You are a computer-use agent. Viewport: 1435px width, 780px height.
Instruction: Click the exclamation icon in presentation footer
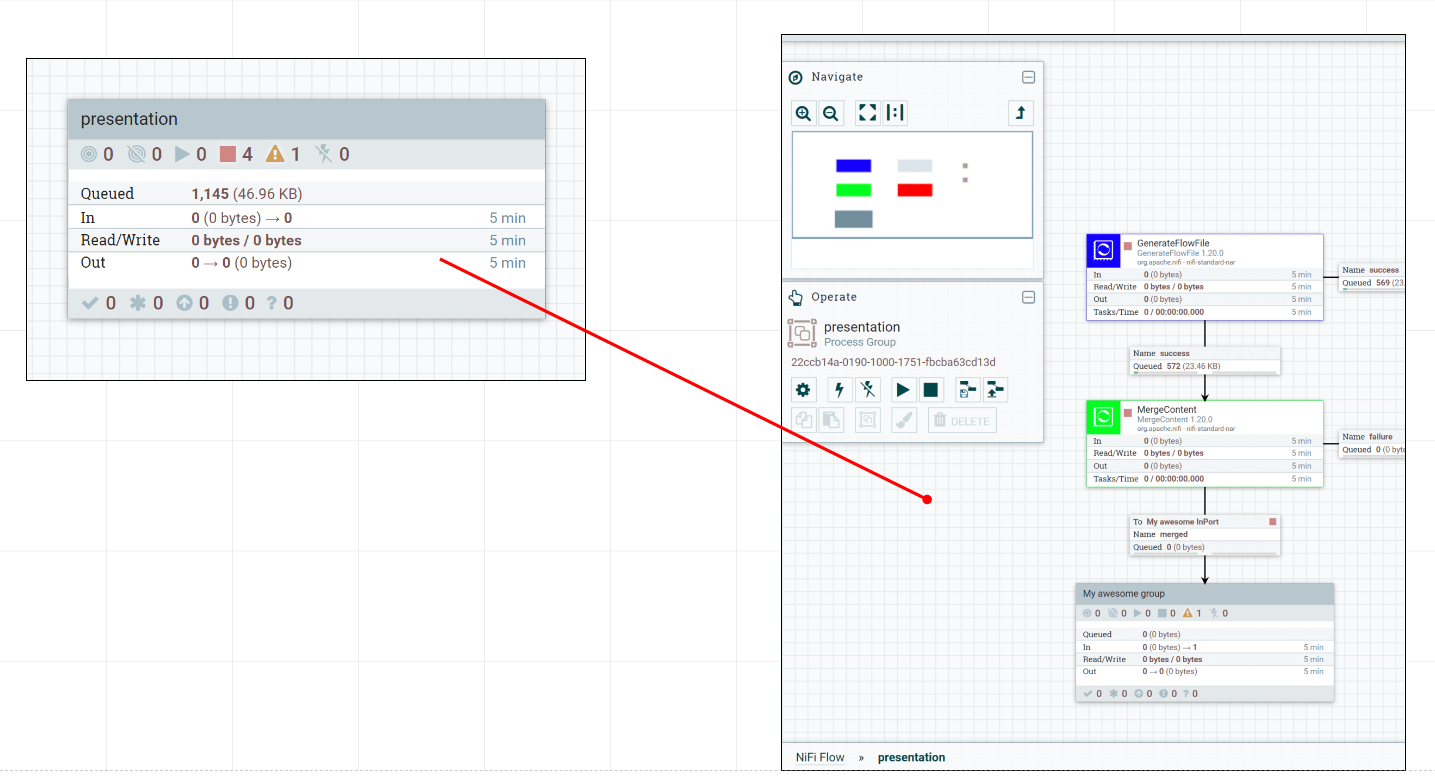[231, 303]
